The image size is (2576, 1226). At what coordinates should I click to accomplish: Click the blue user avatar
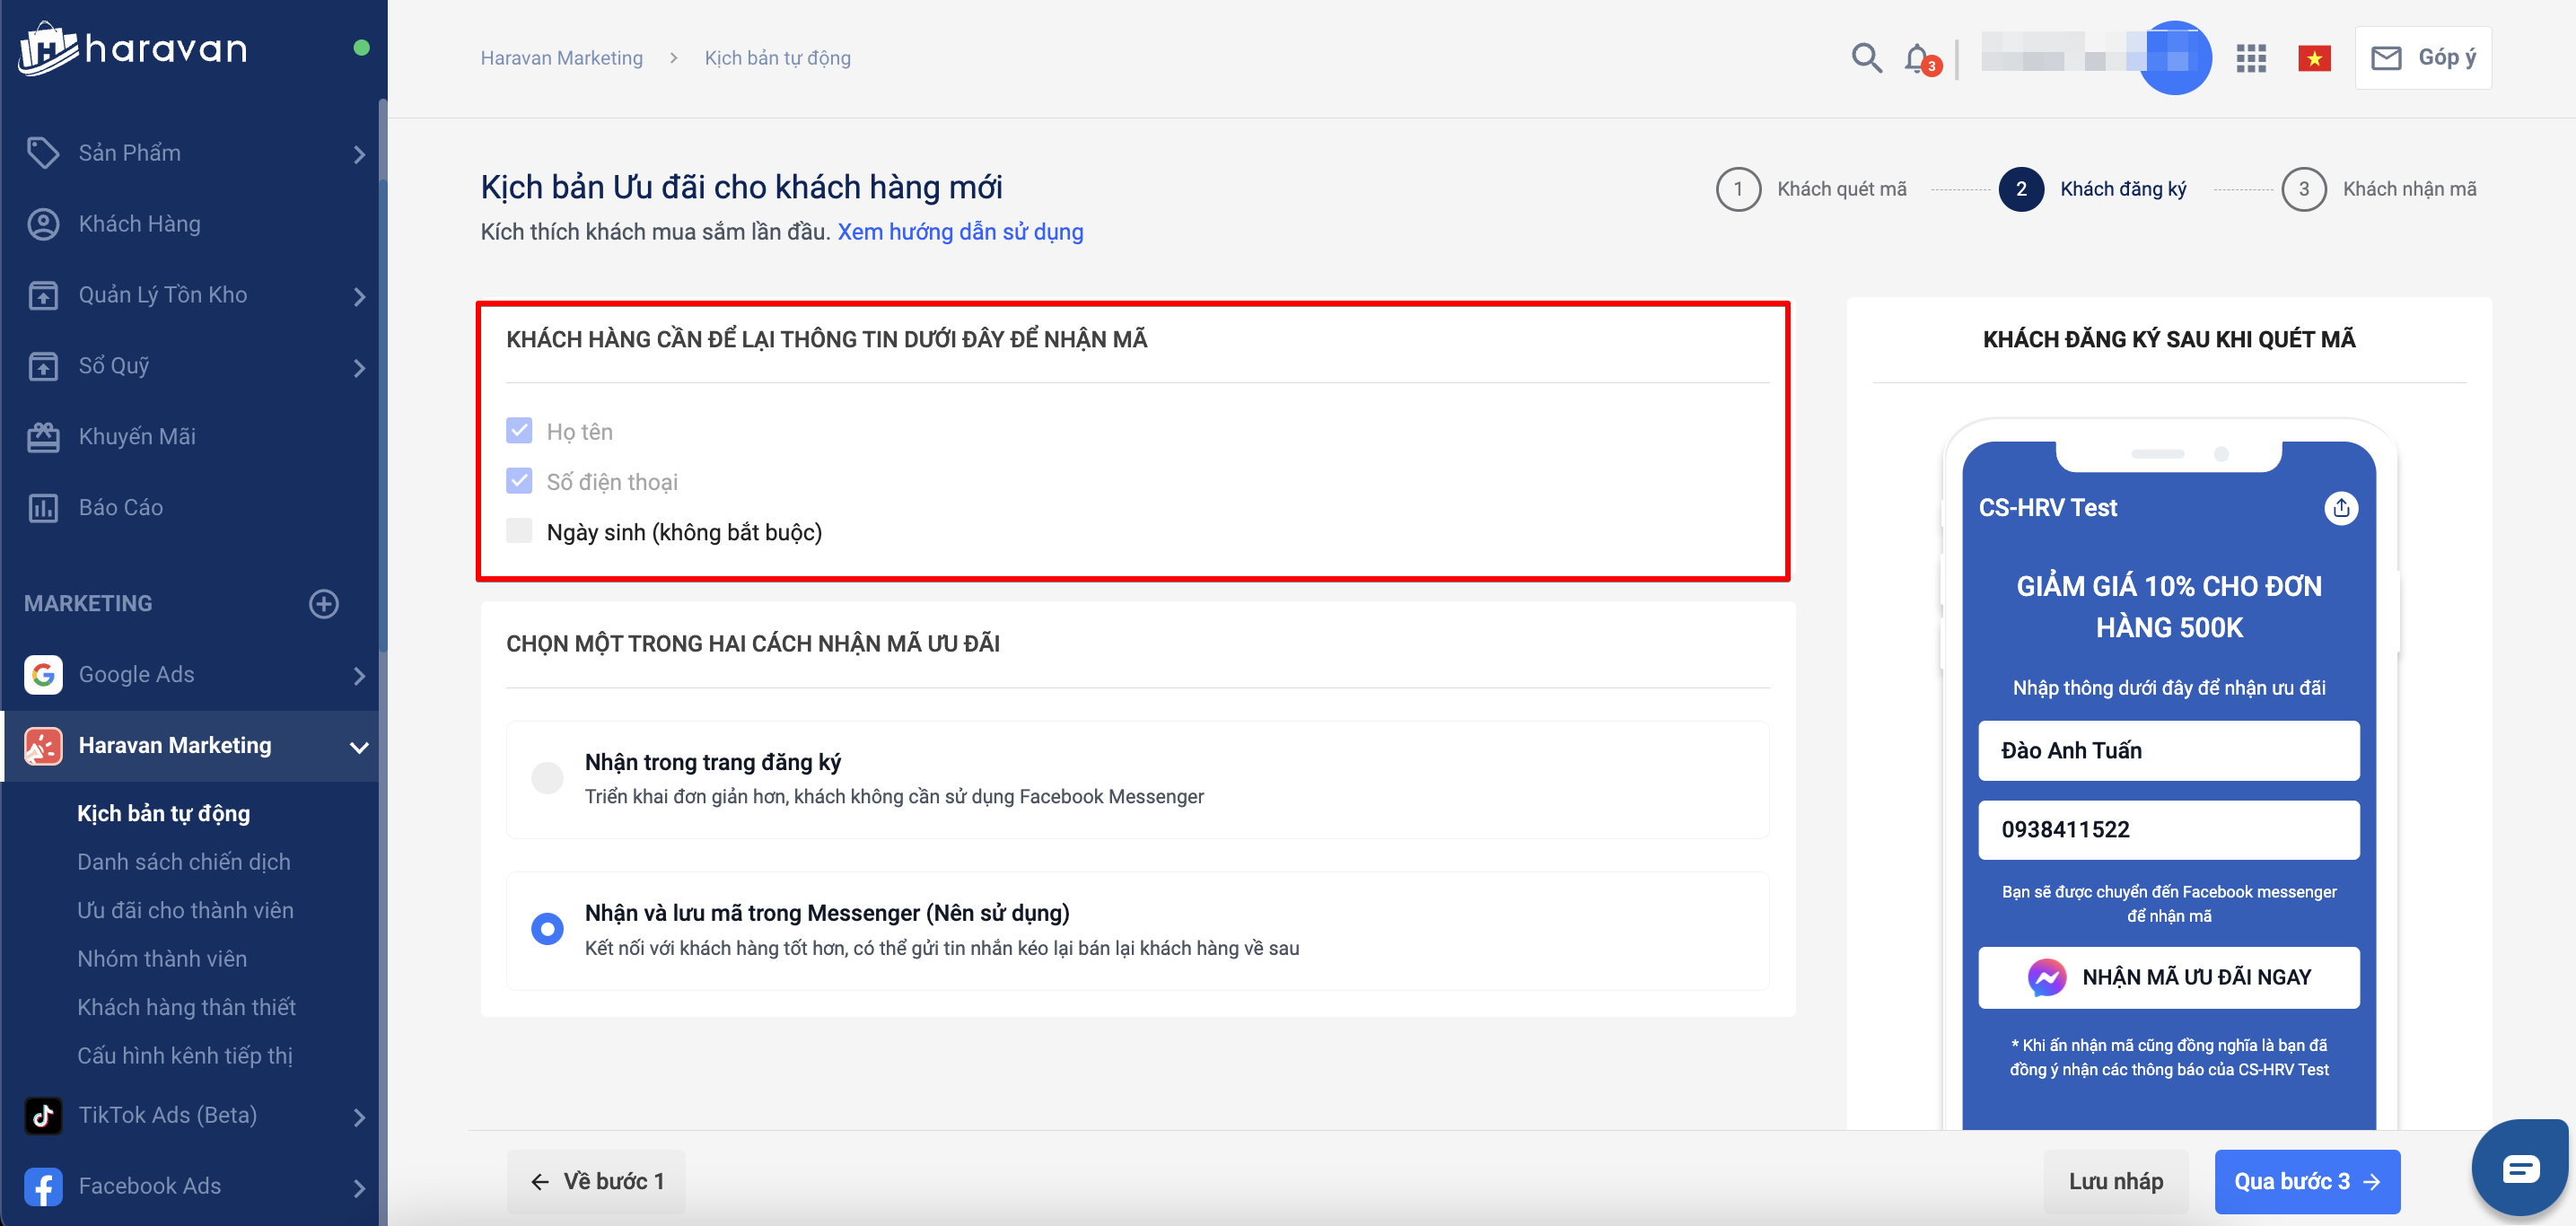click(x=2173, y=57)
